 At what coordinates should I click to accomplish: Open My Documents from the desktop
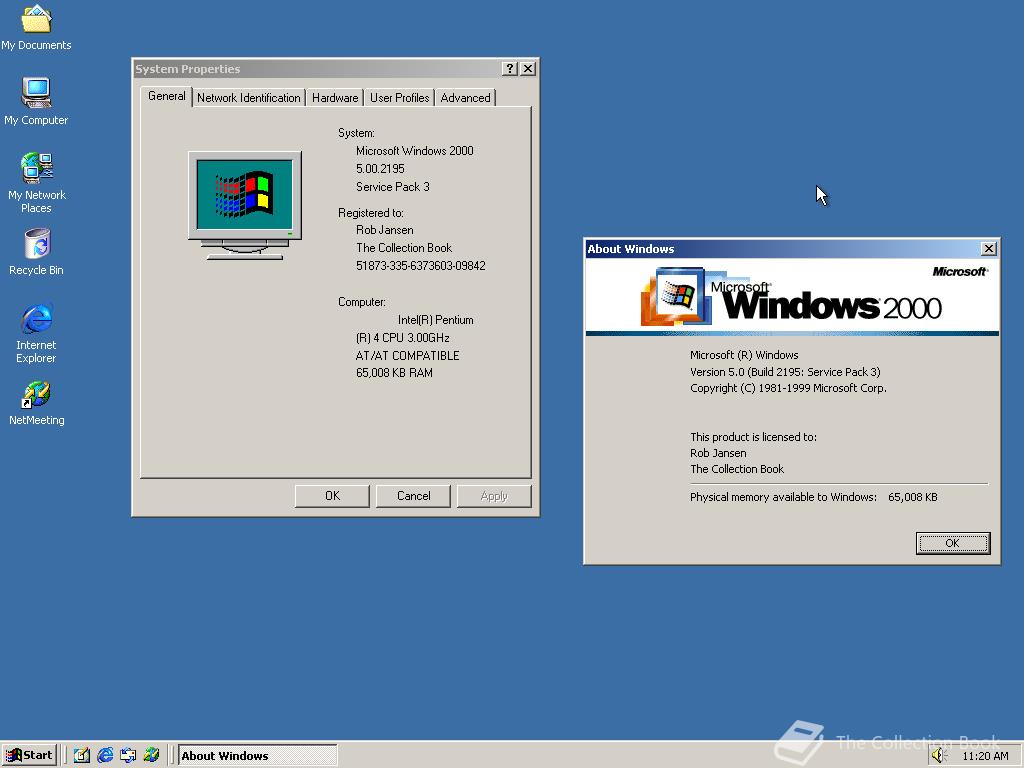[x=37, y=22]
